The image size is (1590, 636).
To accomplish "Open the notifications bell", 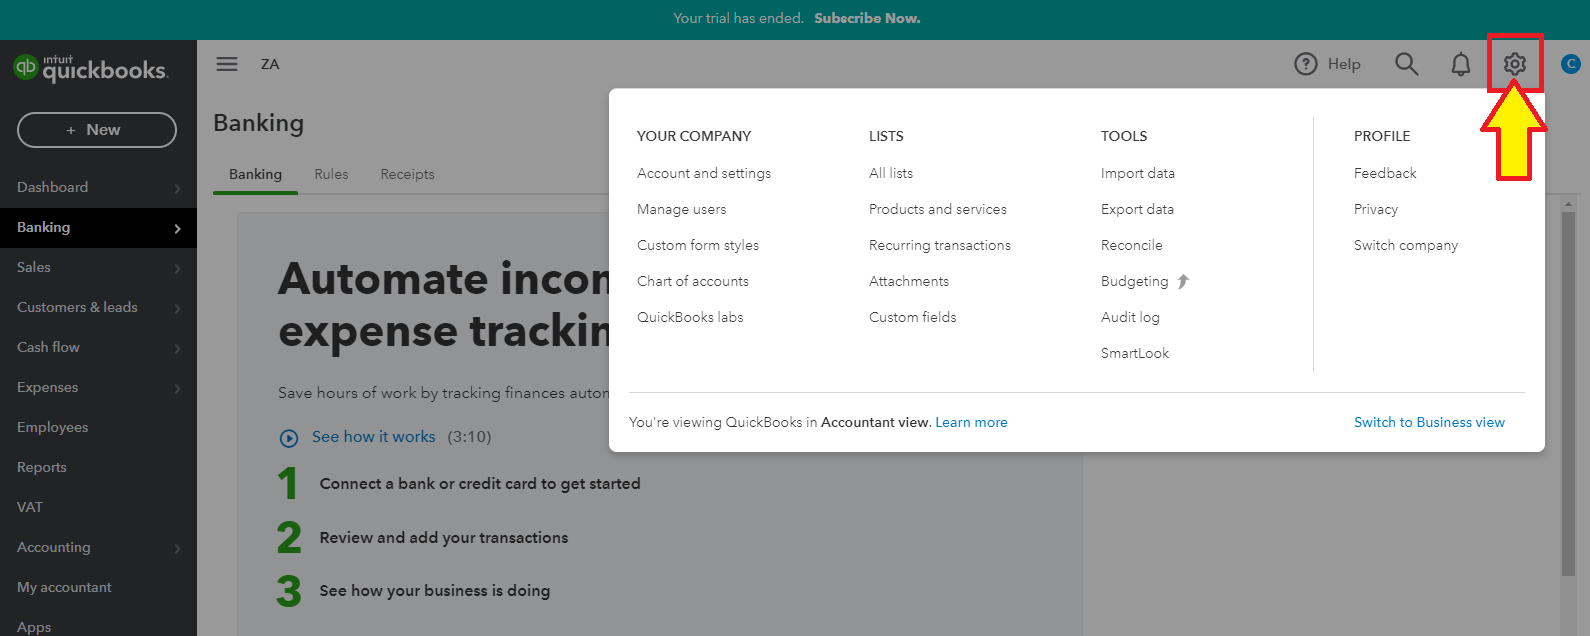I will click(x=1460, y=64).
